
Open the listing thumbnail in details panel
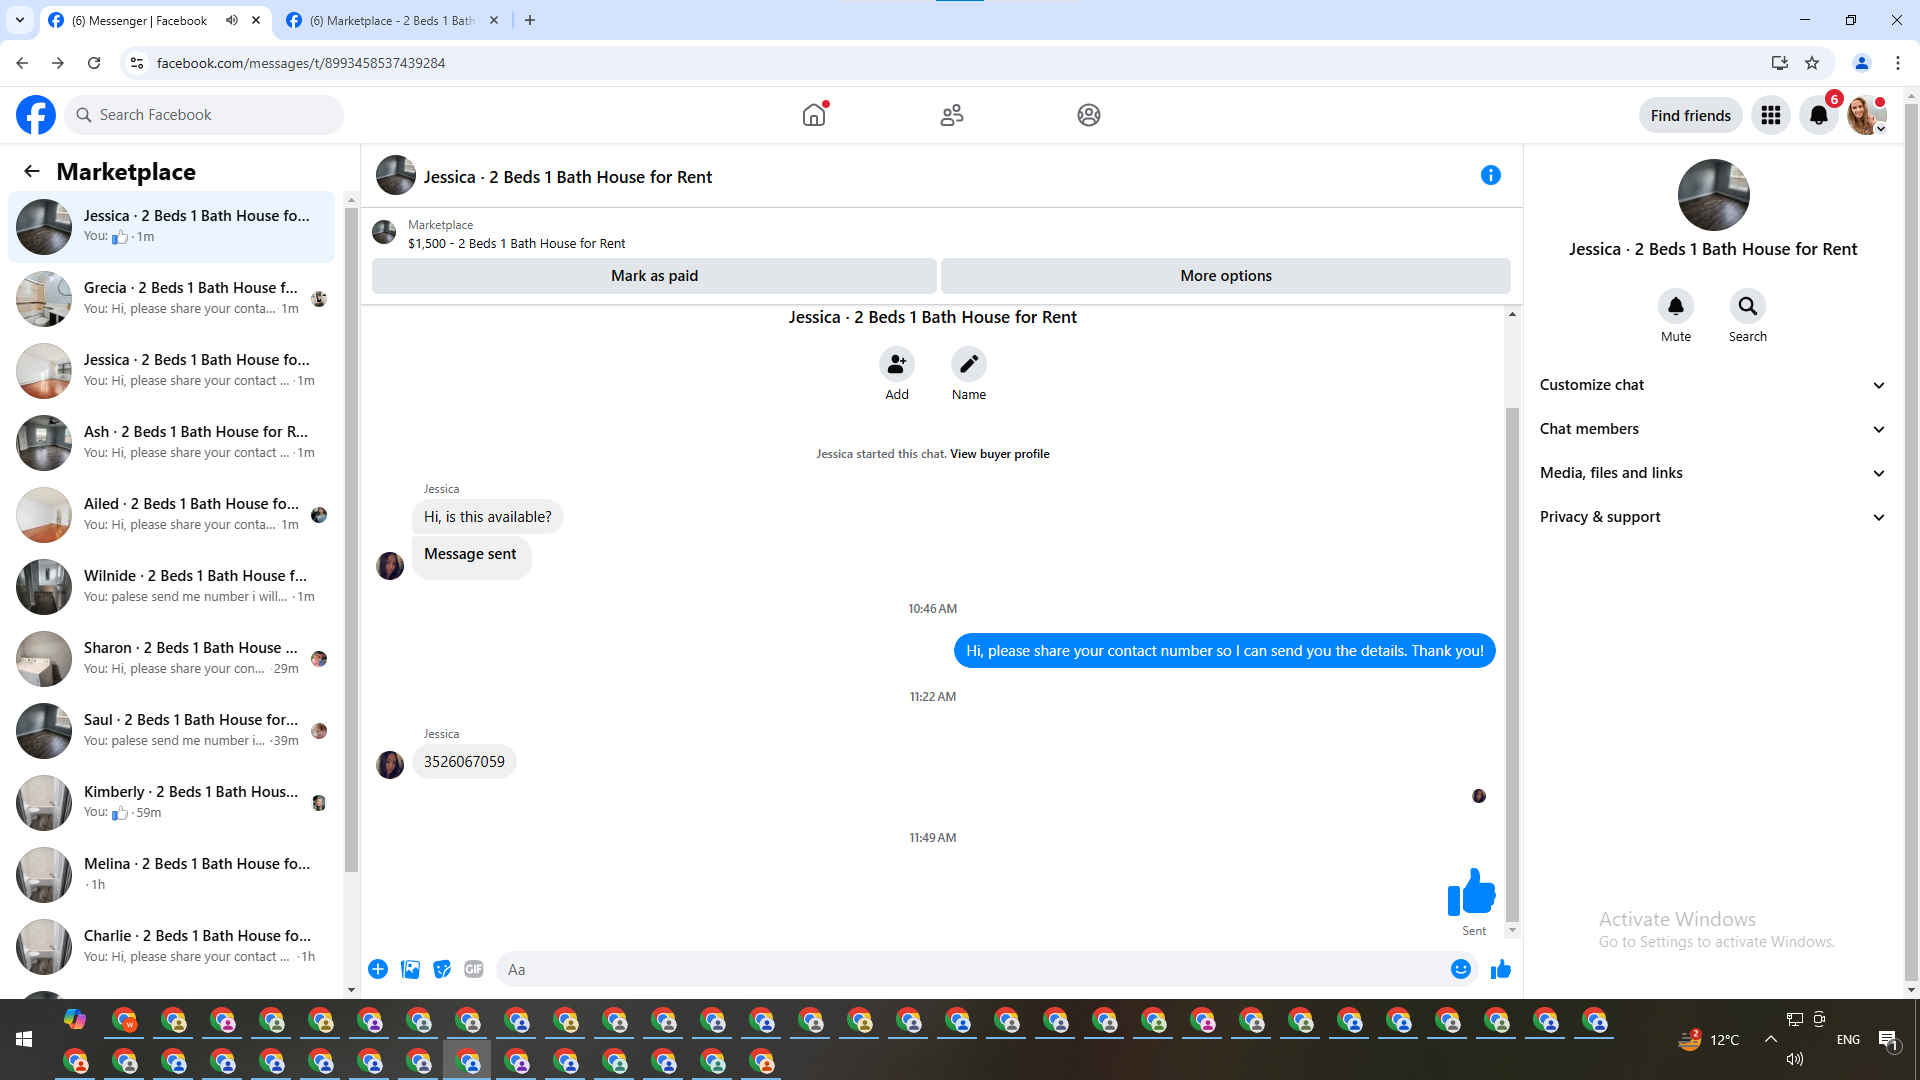click(1713, 195)
